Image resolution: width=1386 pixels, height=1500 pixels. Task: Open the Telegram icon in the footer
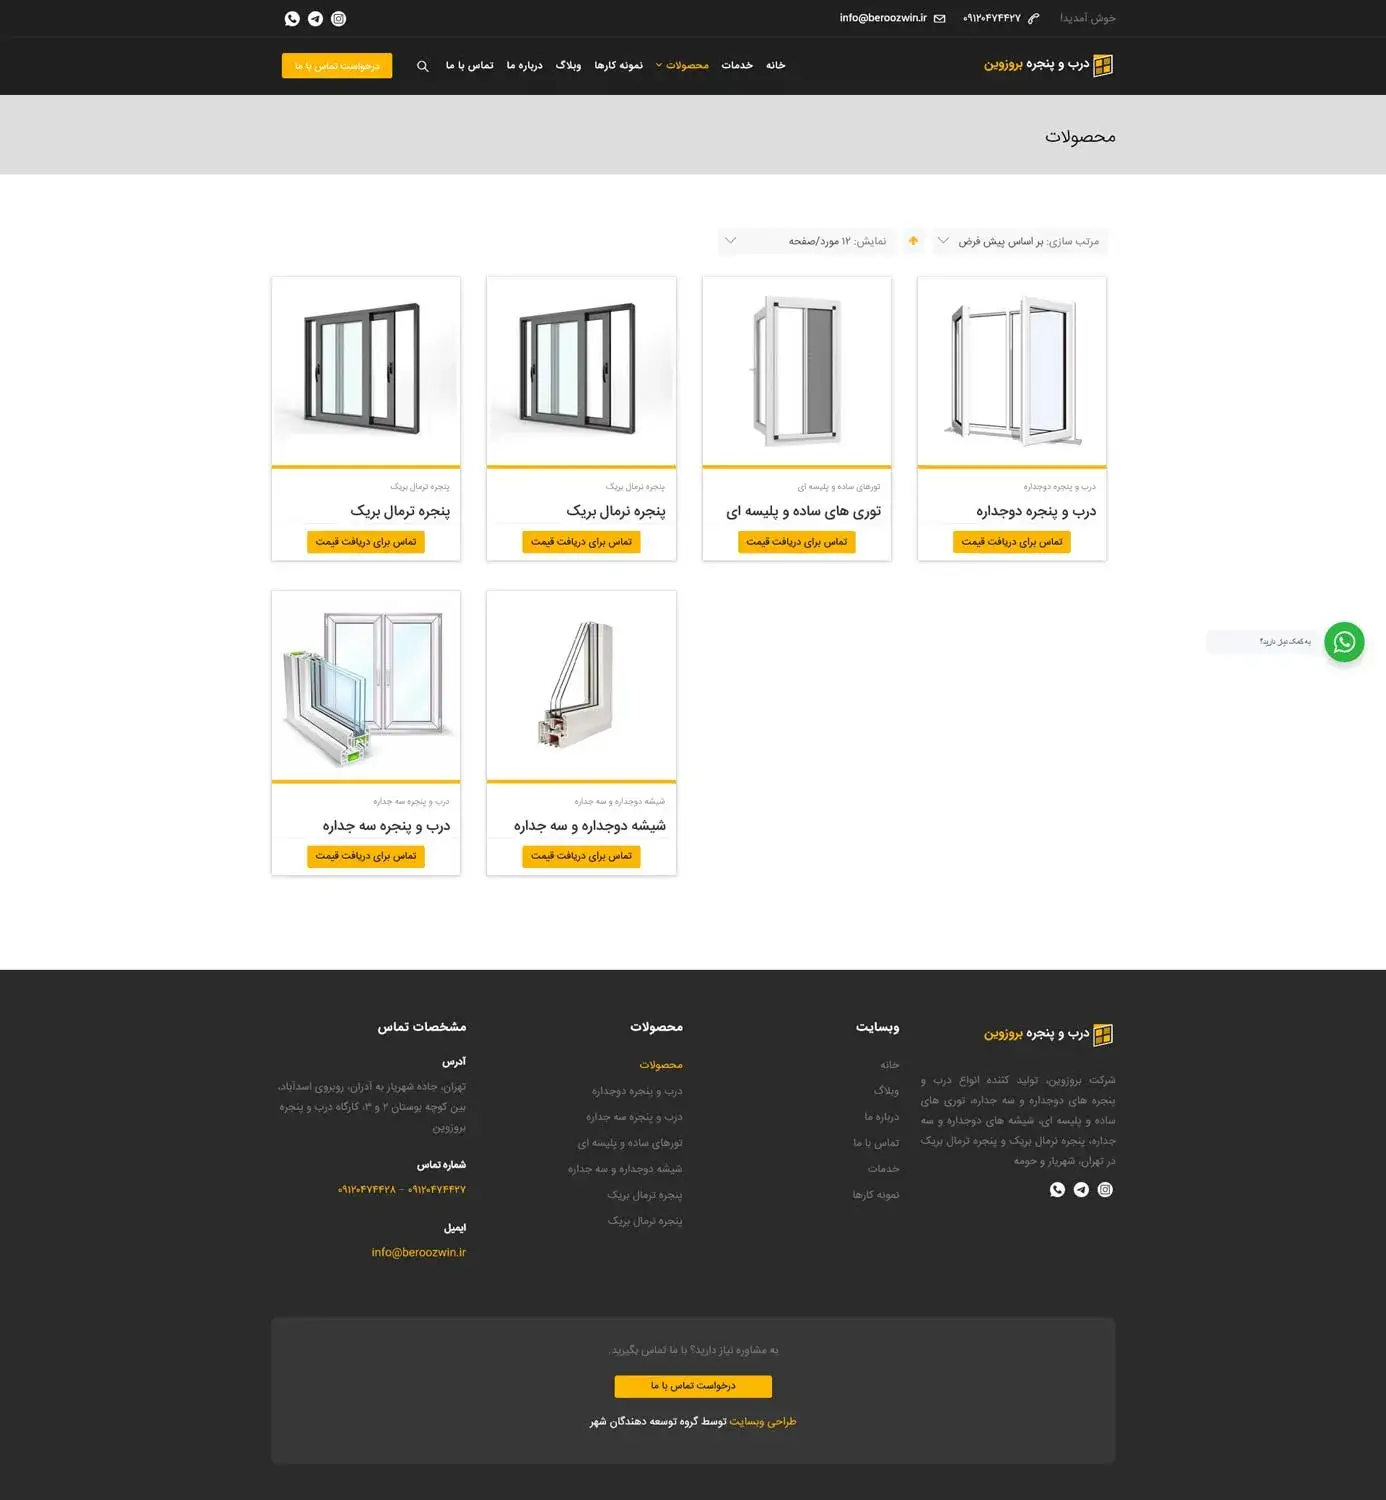click(x=1081, y=1190)
